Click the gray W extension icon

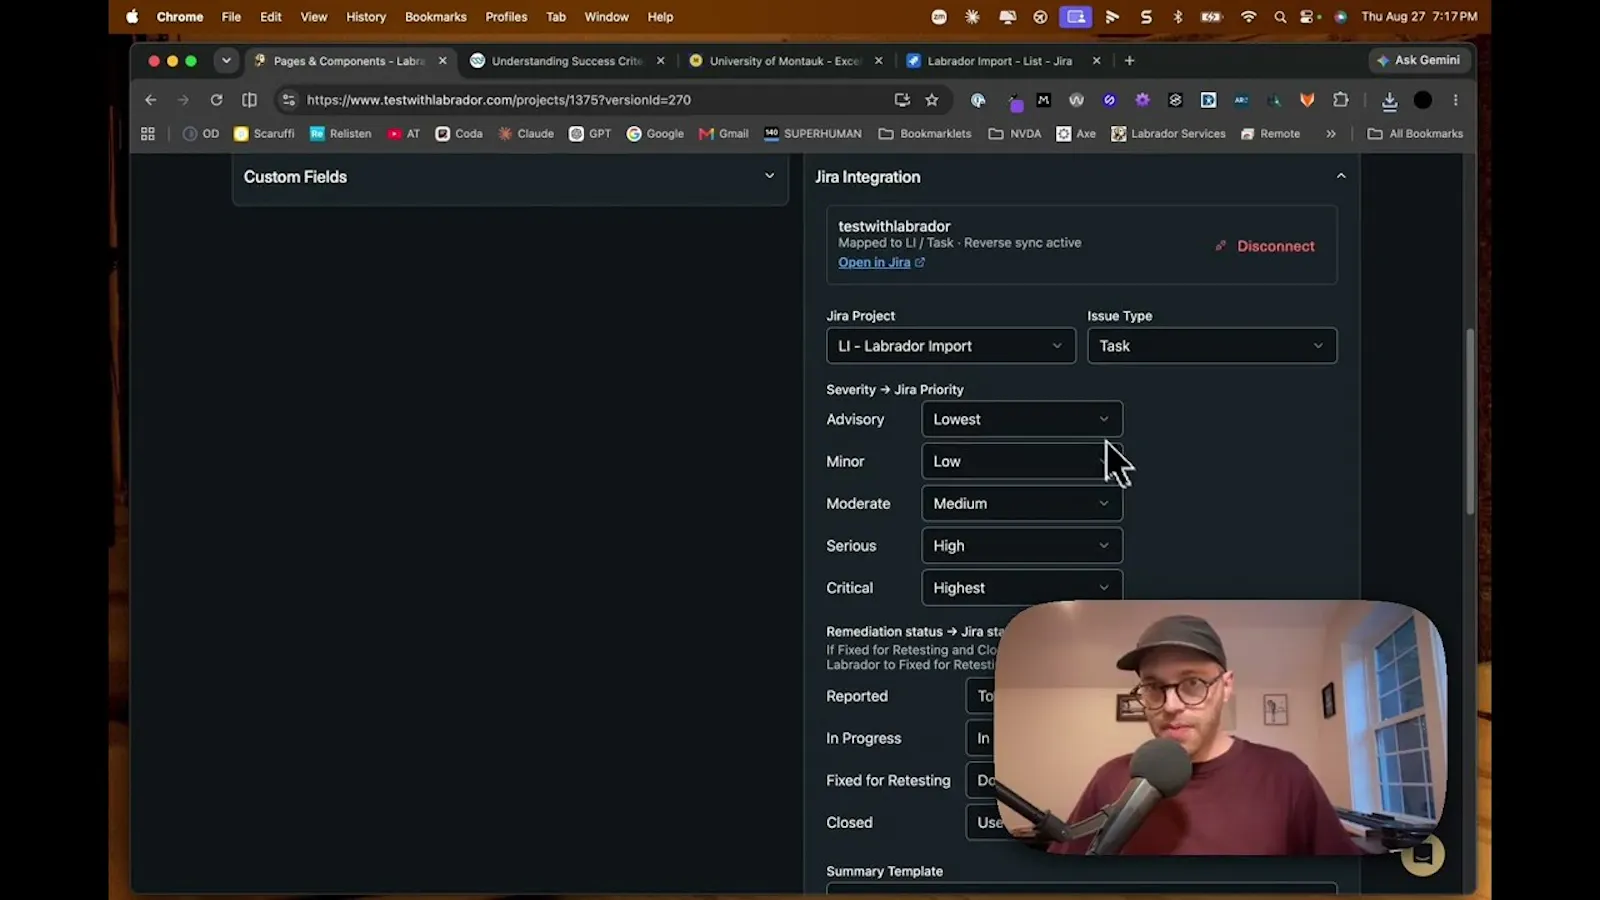pyautogui.click(x=1076, y=100)
